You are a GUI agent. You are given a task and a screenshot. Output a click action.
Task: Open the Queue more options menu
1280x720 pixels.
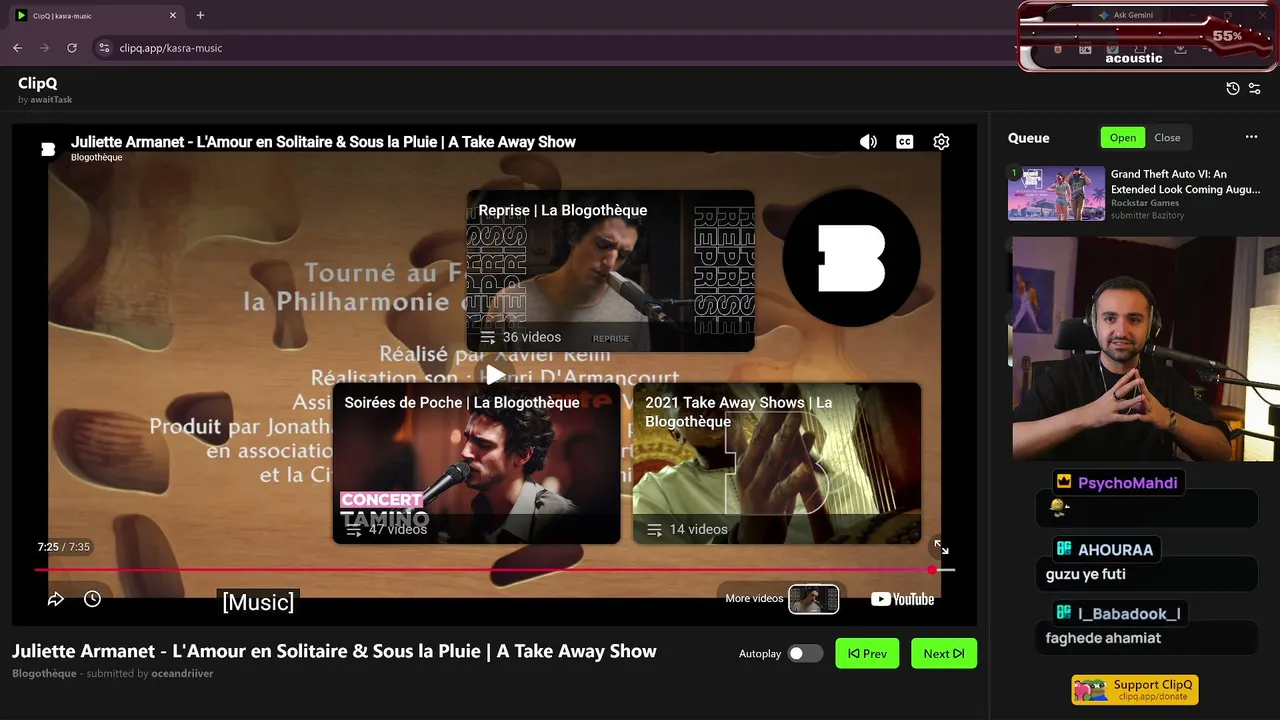1251,137
